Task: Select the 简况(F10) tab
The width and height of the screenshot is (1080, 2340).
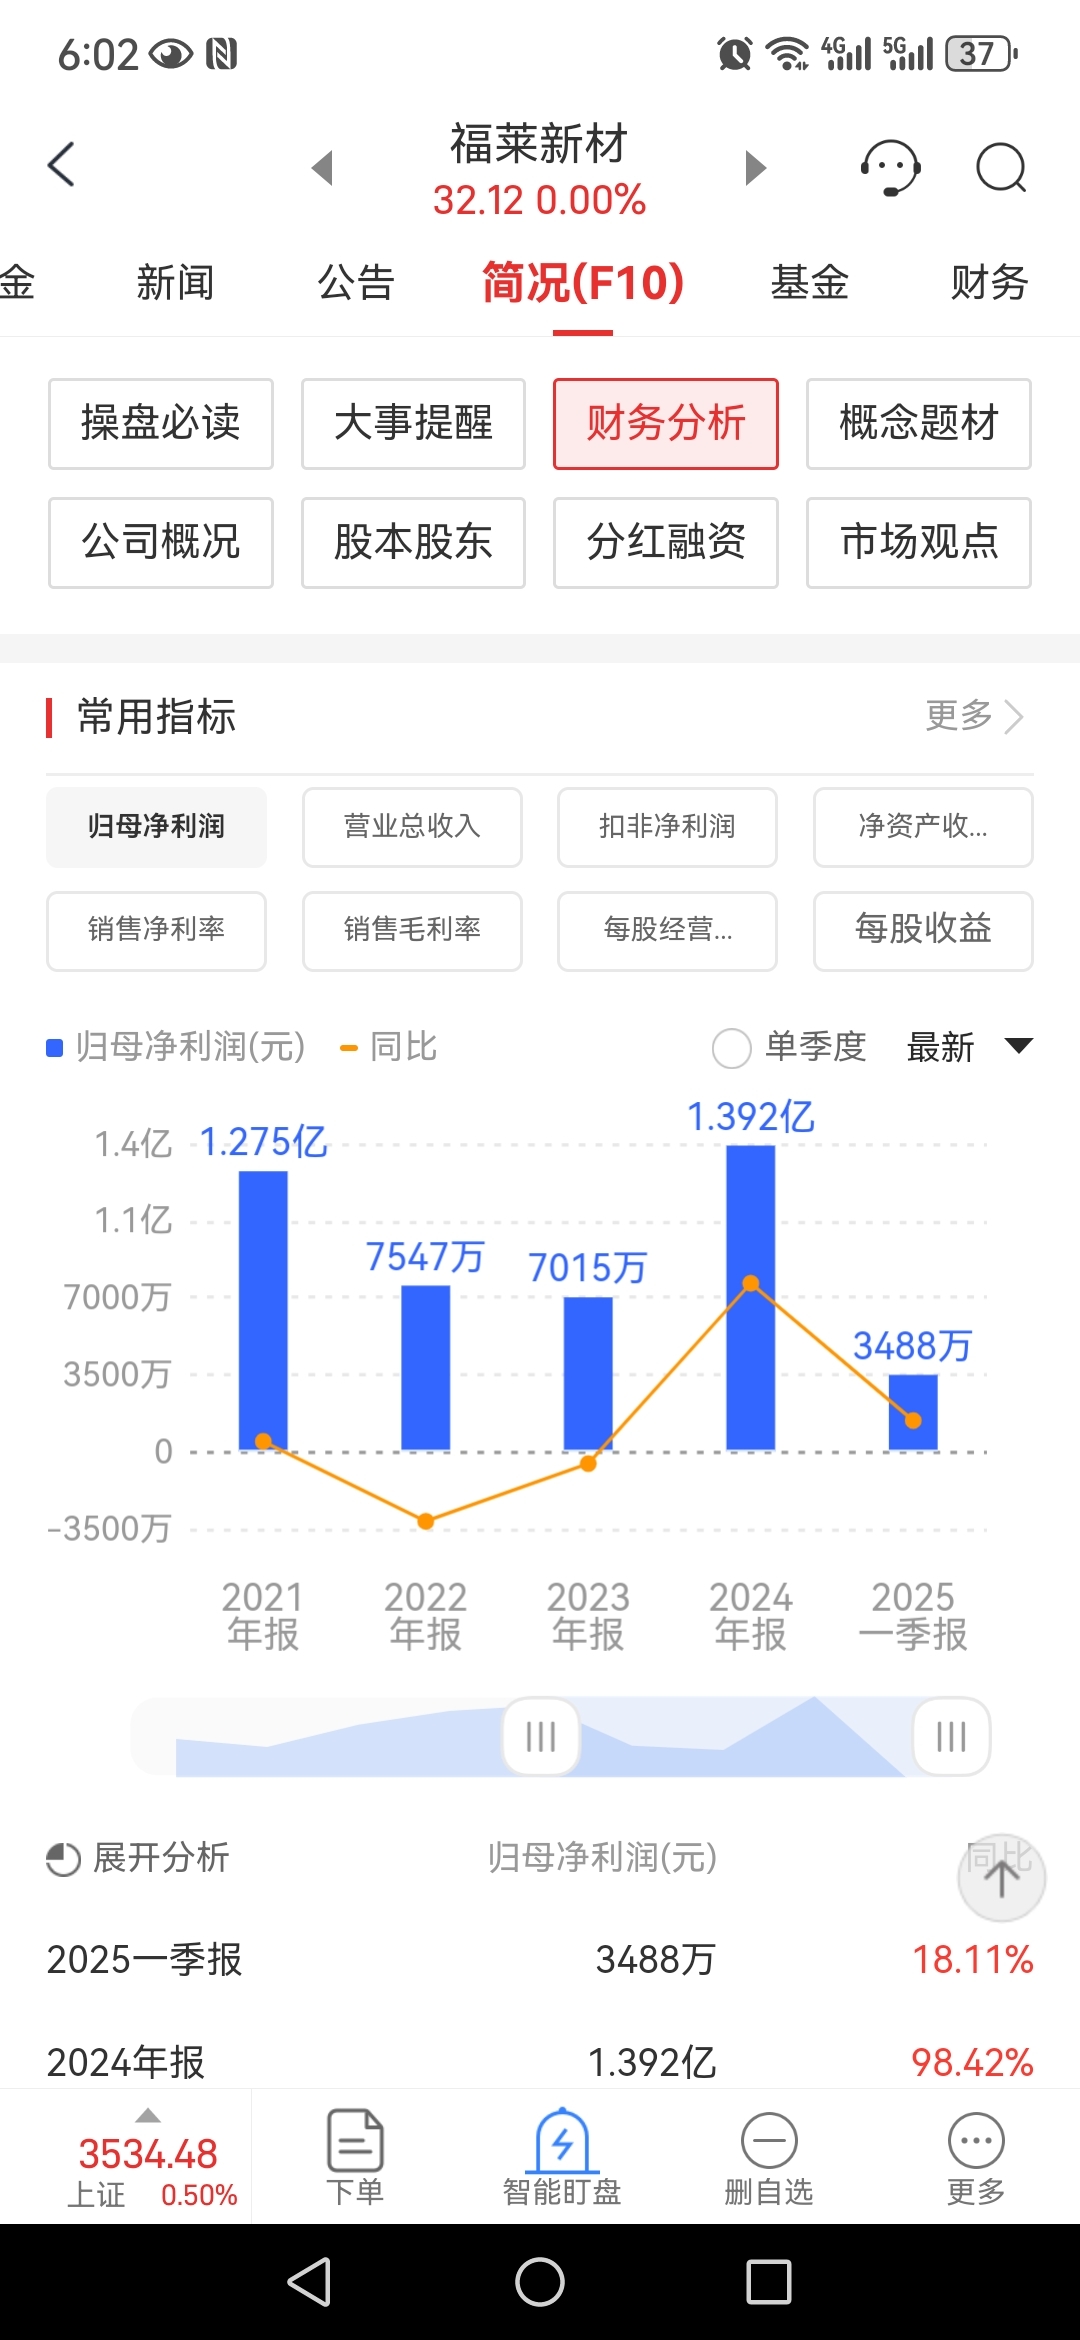Action: (x=583, y=283)
